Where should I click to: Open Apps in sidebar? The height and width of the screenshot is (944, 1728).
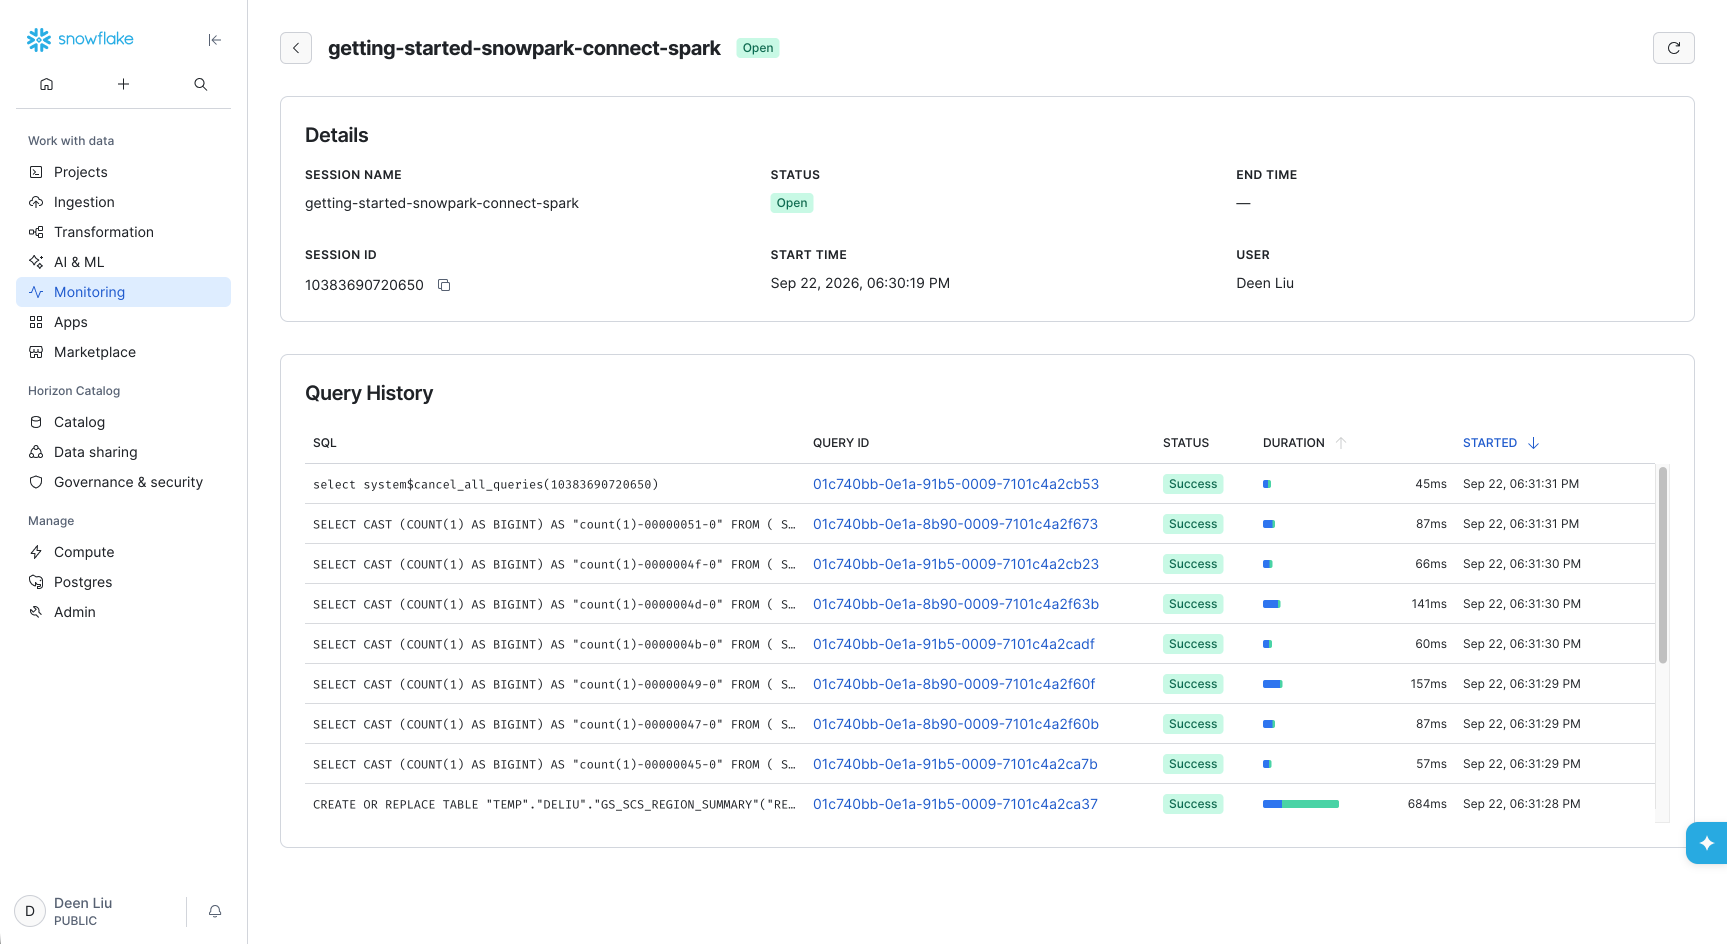123,322
